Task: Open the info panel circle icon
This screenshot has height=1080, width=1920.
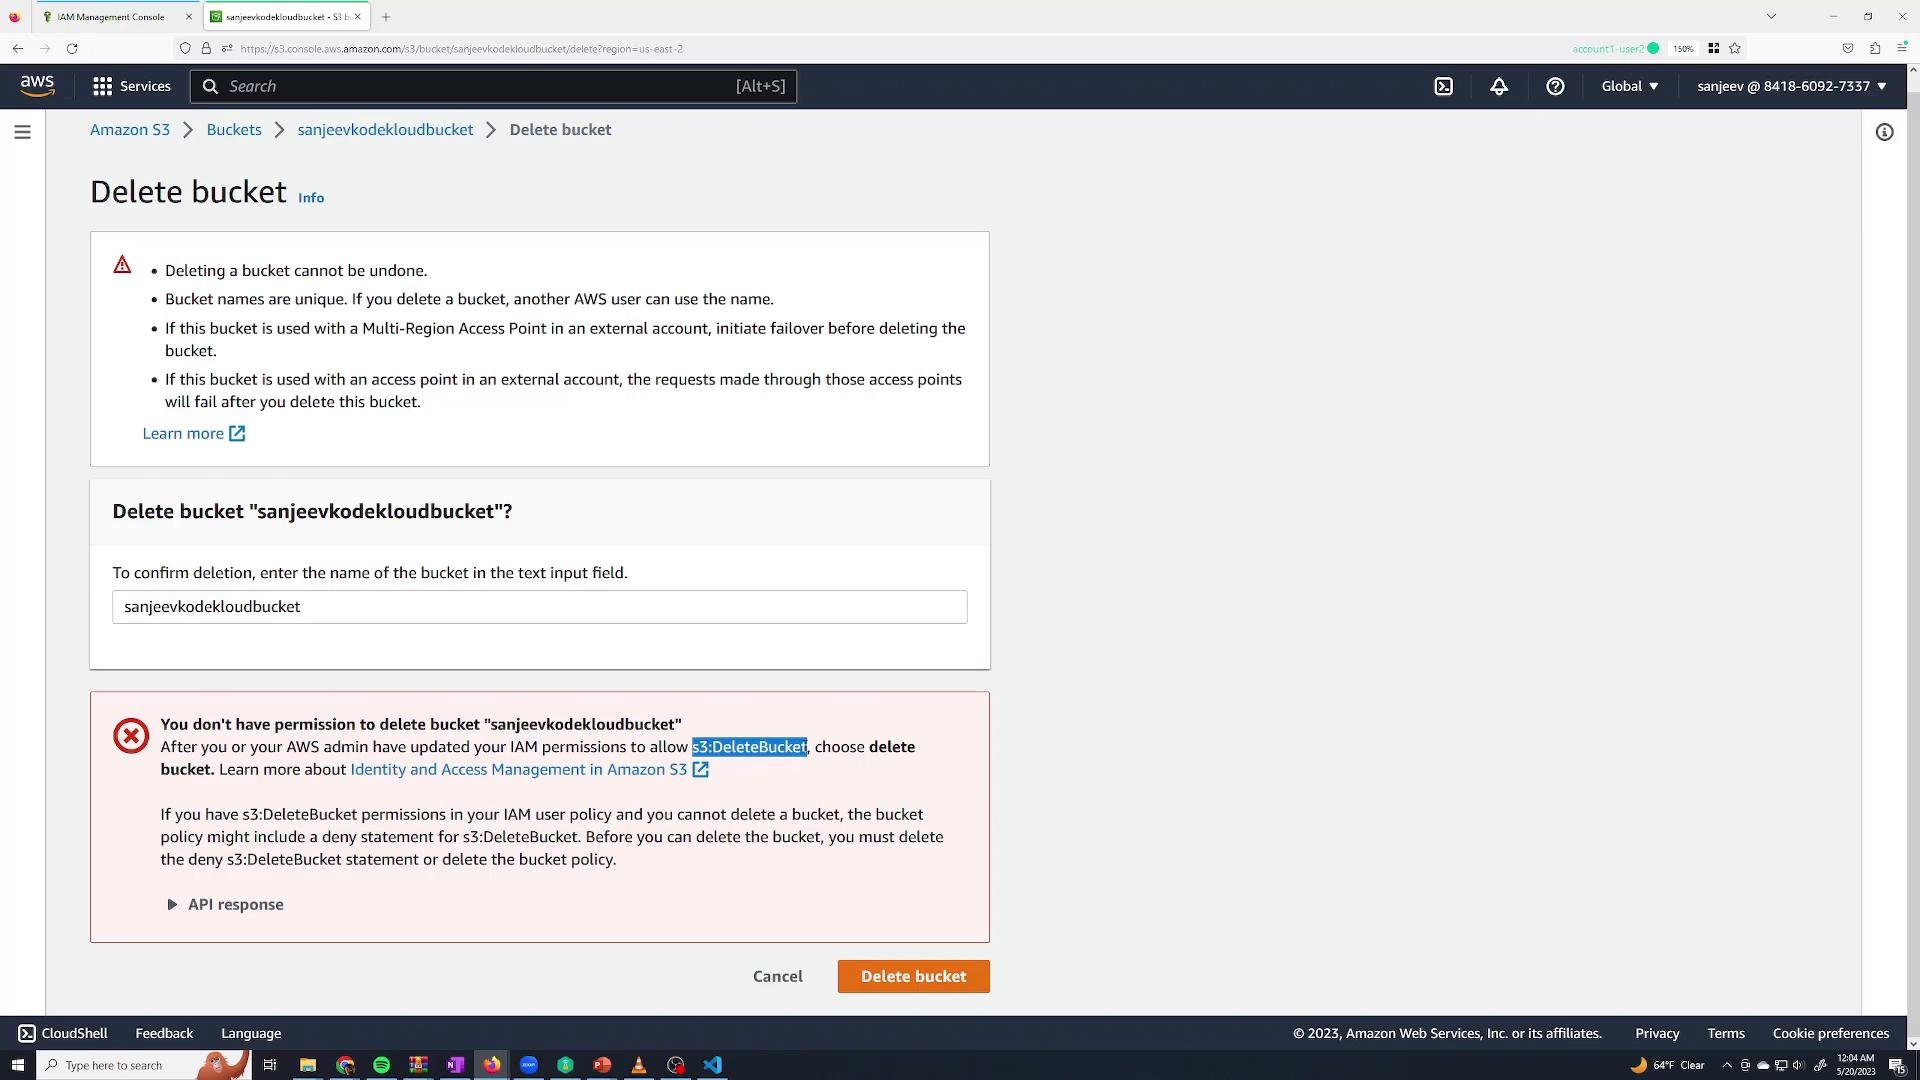Action: coord(1884,132)
